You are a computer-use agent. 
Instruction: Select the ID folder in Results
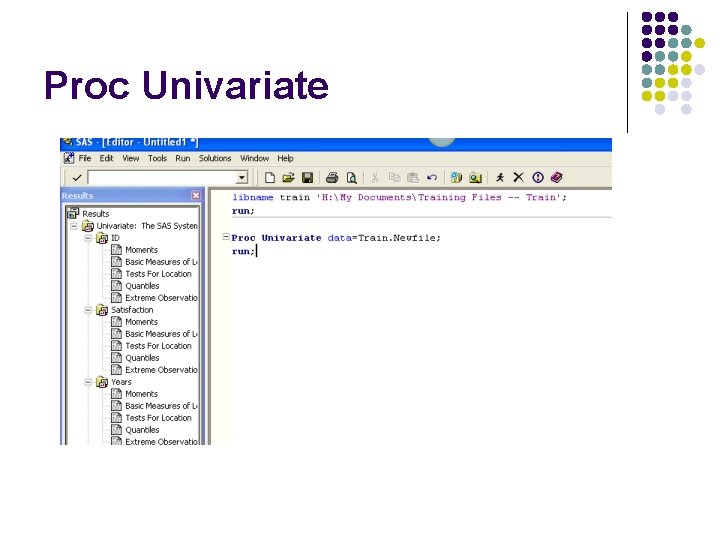point(108,238)
